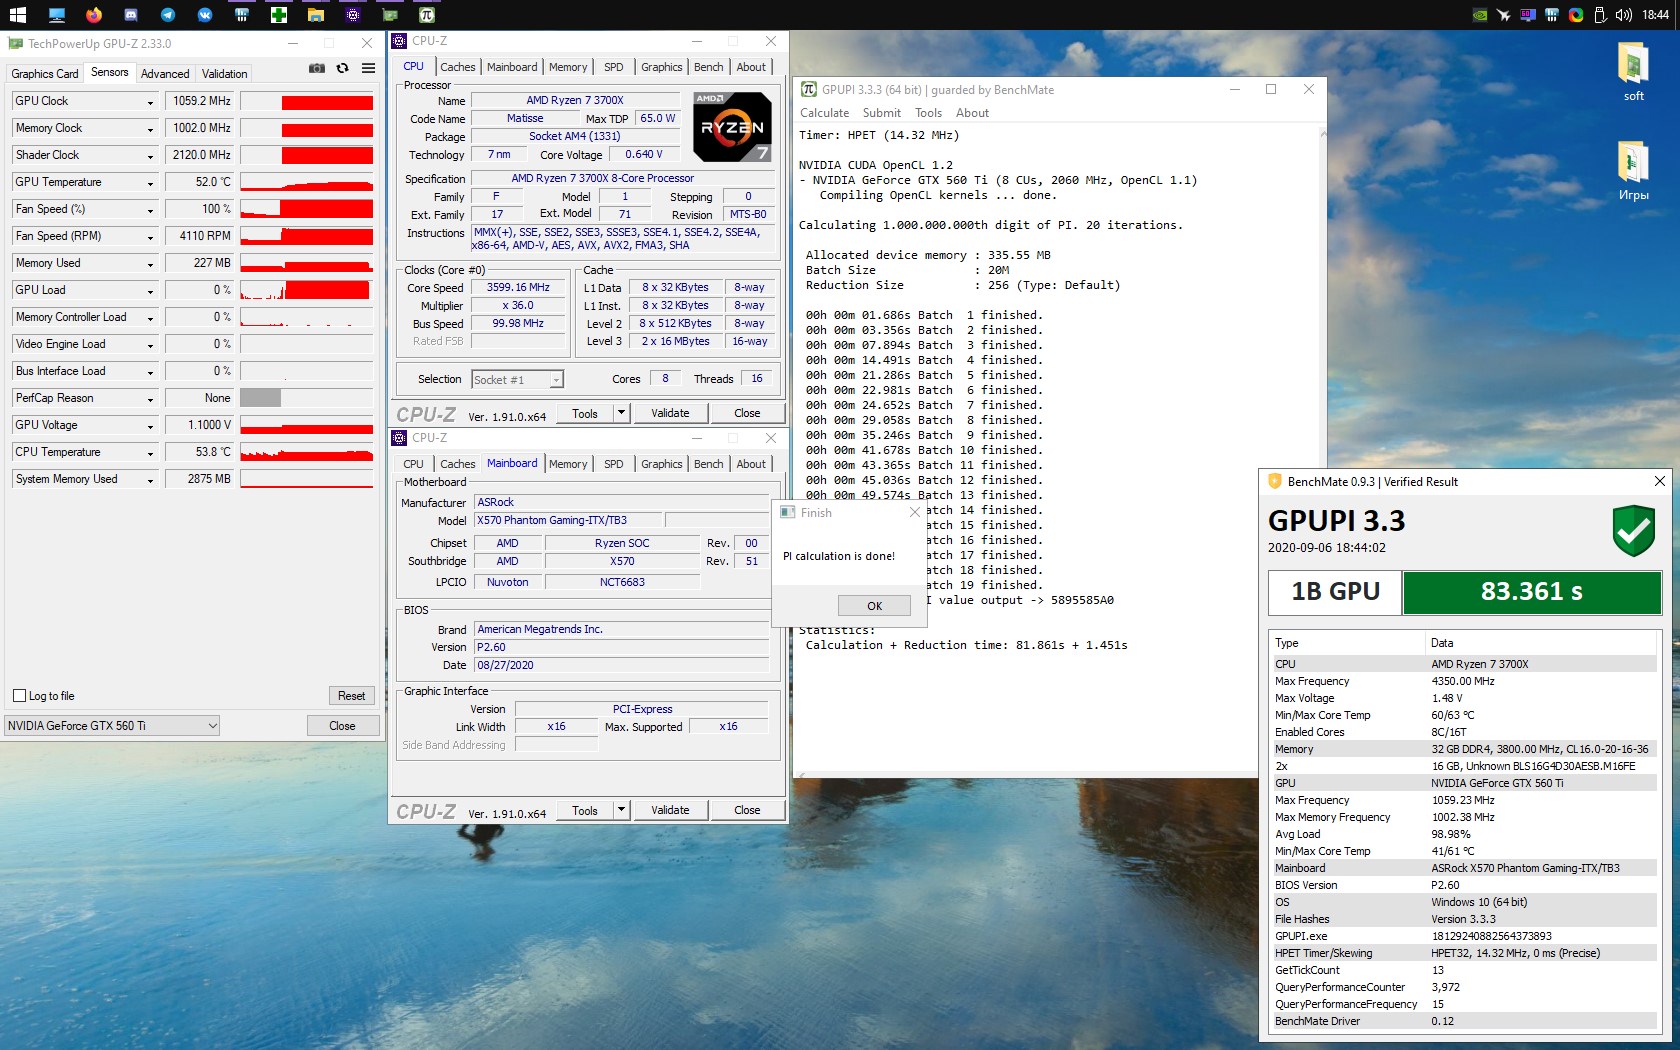The width and height of the screenshot is (1680, 1050).
Task: Click OK in the Finish dialog
Action: click(875, 606)
